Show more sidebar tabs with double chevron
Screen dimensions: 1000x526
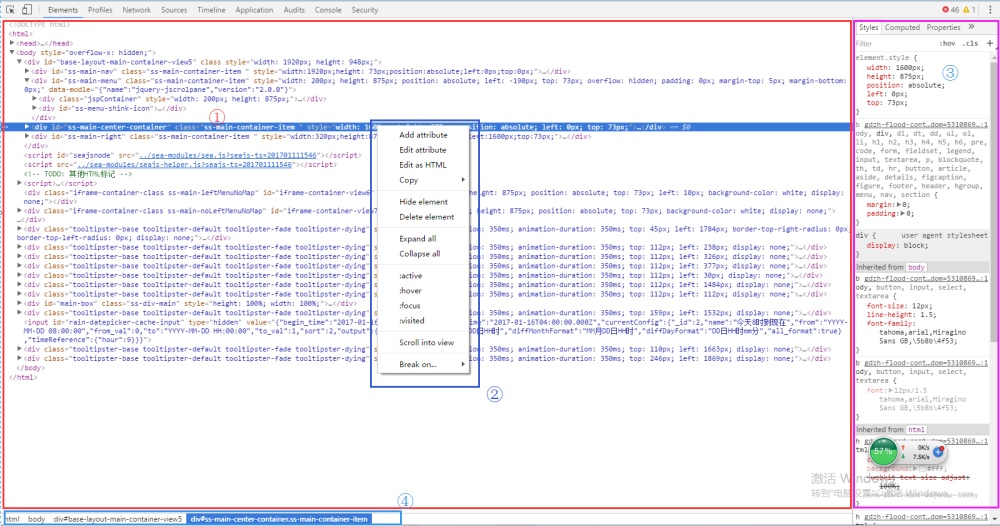[971, 27]
